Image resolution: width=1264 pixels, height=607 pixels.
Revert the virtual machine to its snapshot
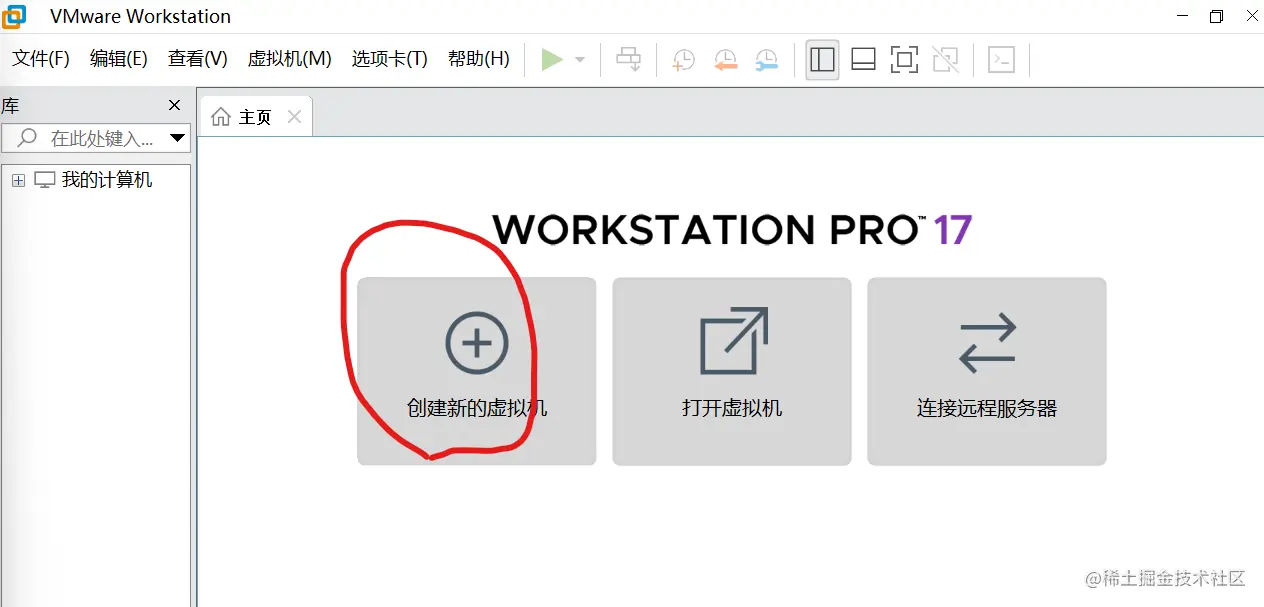click(725, 60)
